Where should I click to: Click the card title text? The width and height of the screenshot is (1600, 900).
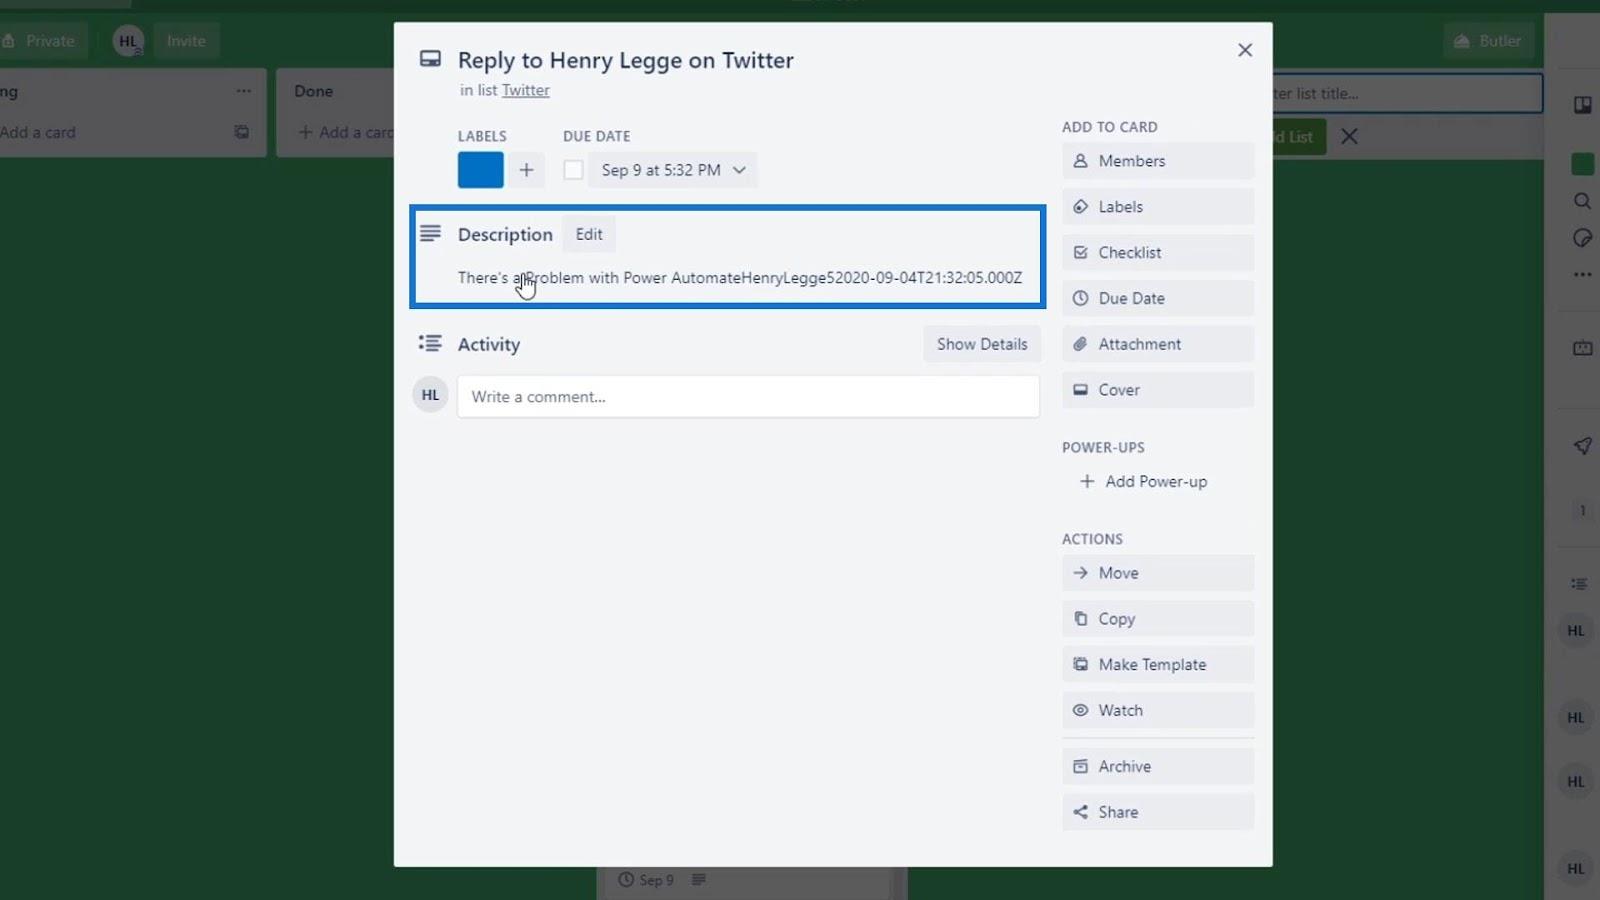point(625,60)
